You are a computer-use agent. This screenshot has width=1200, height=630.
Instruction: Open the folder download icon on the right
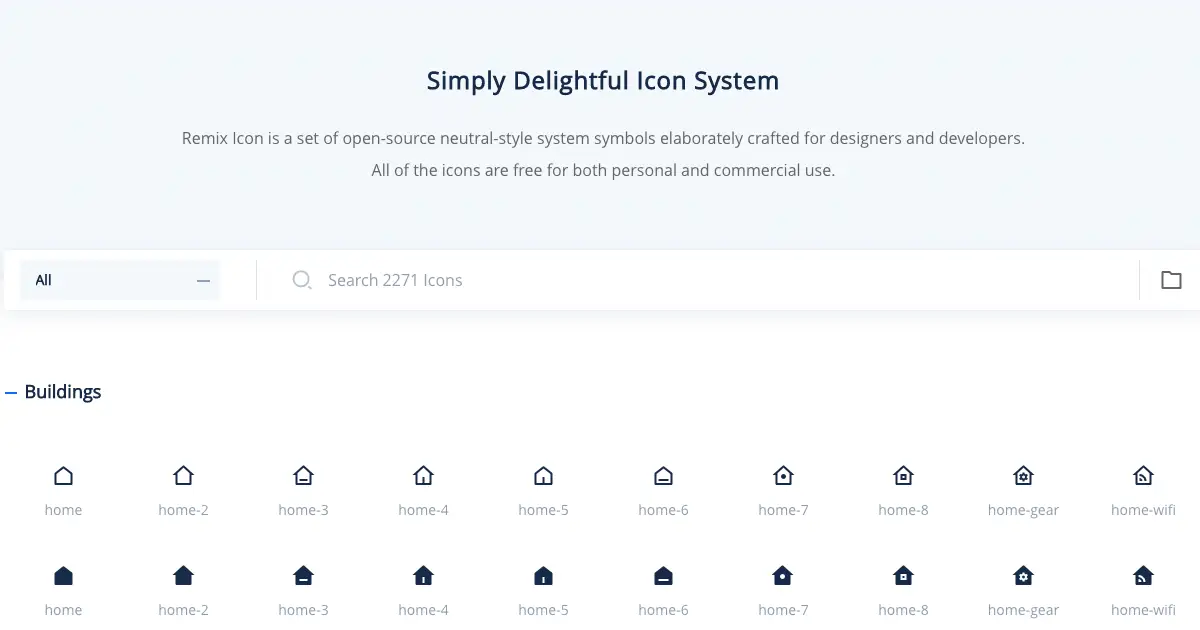pyautogui.click(x=1172, y=280)
